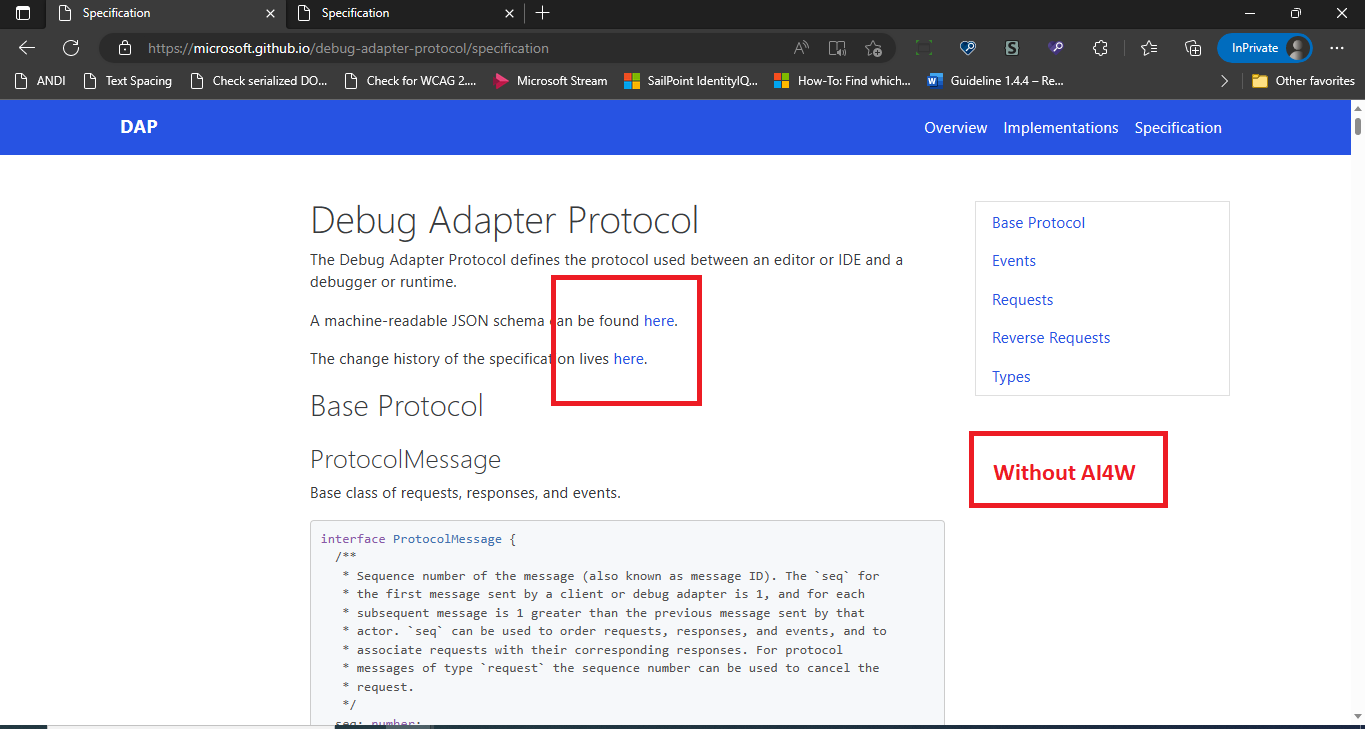1365x729 pixels.
Task: Open the Implementations menu item
Action: coord(1060,127)
